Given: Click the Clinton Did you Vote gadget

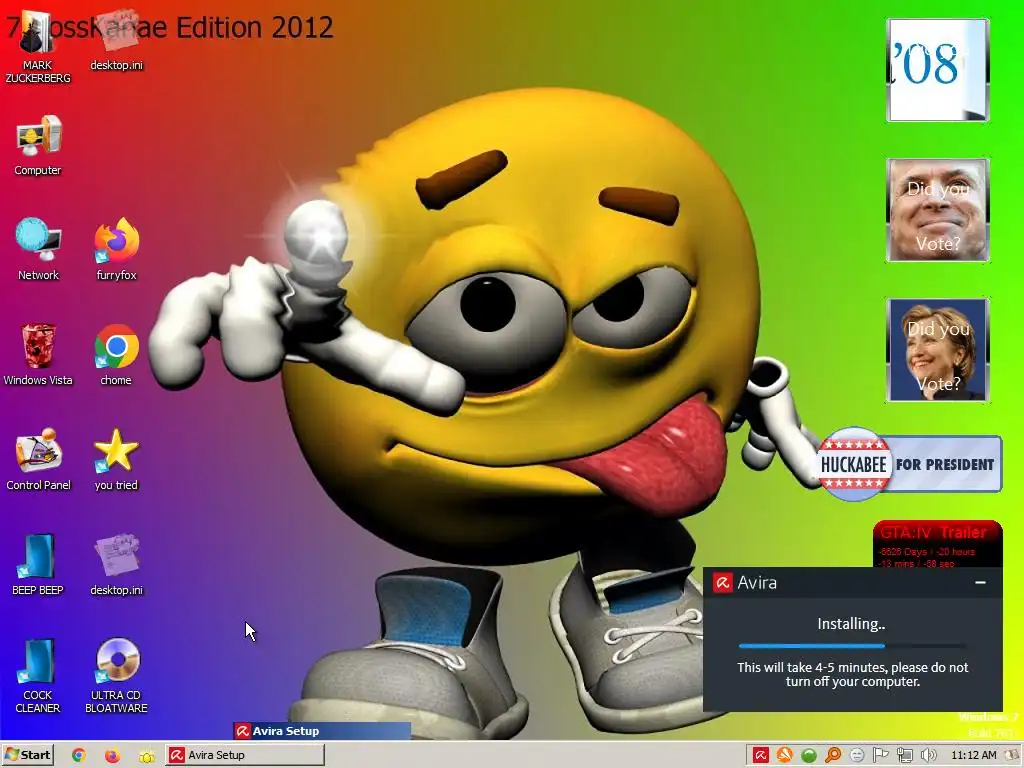Looking at the screenshot, I should pyautogui.click(x=938, y=349).
